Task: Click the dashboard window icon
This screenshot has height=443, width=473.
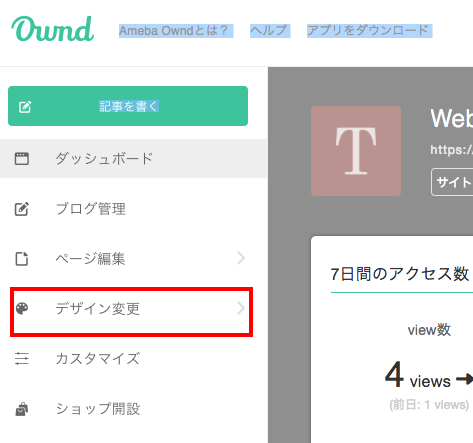Action: 22,159
